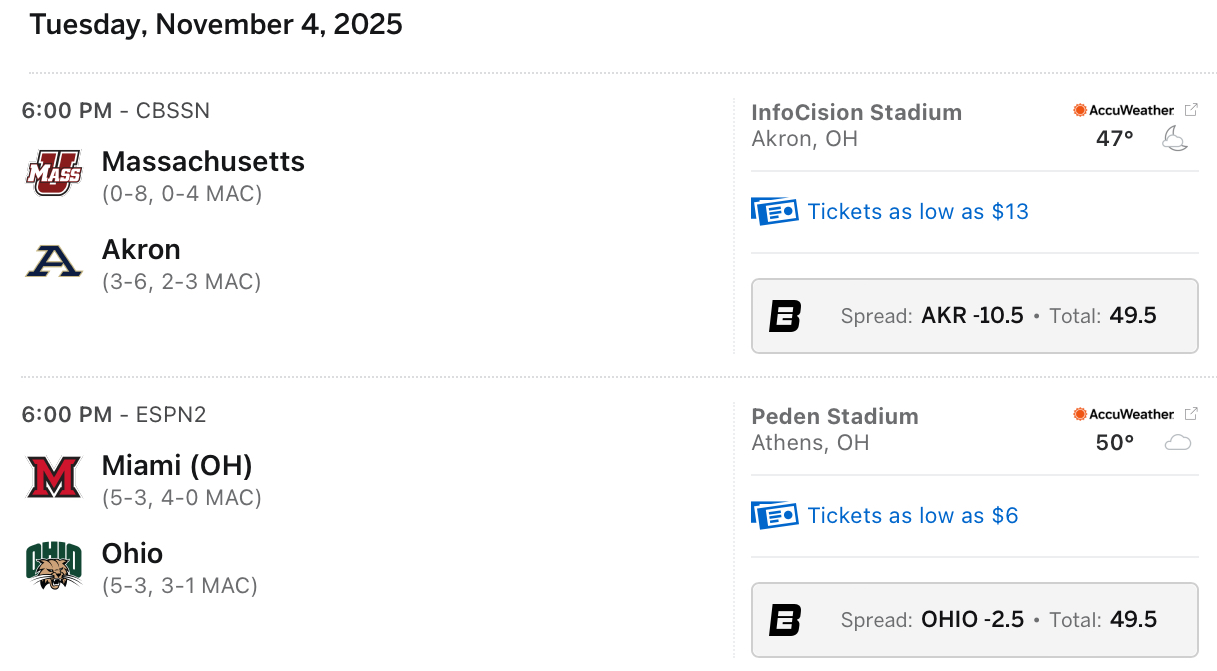Open the Miami (OH) team page
Image resolution: width=1217 pixels, height=671 pixels.
point(177,465)
